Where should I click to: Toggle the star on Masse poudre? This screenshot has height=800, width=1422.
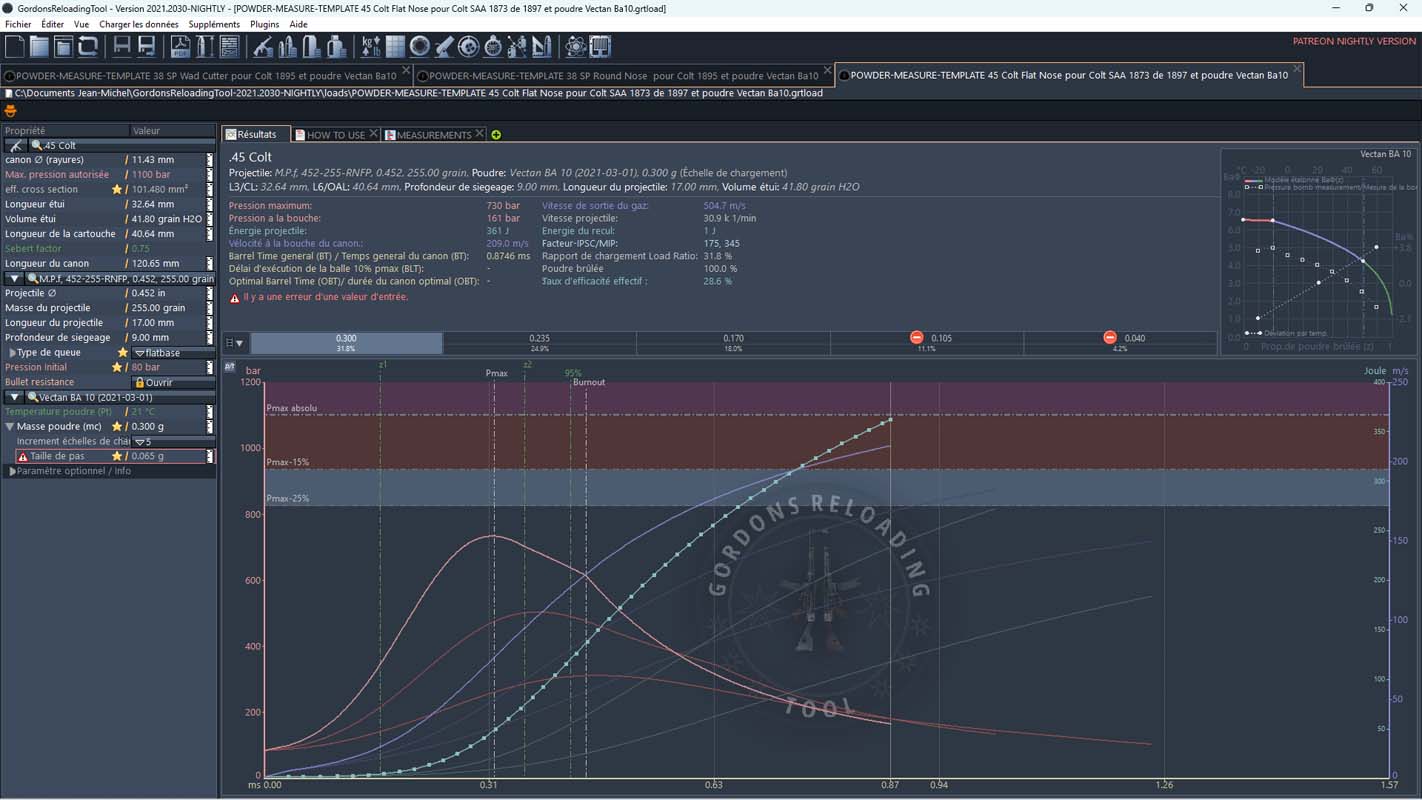pos(117,427)
